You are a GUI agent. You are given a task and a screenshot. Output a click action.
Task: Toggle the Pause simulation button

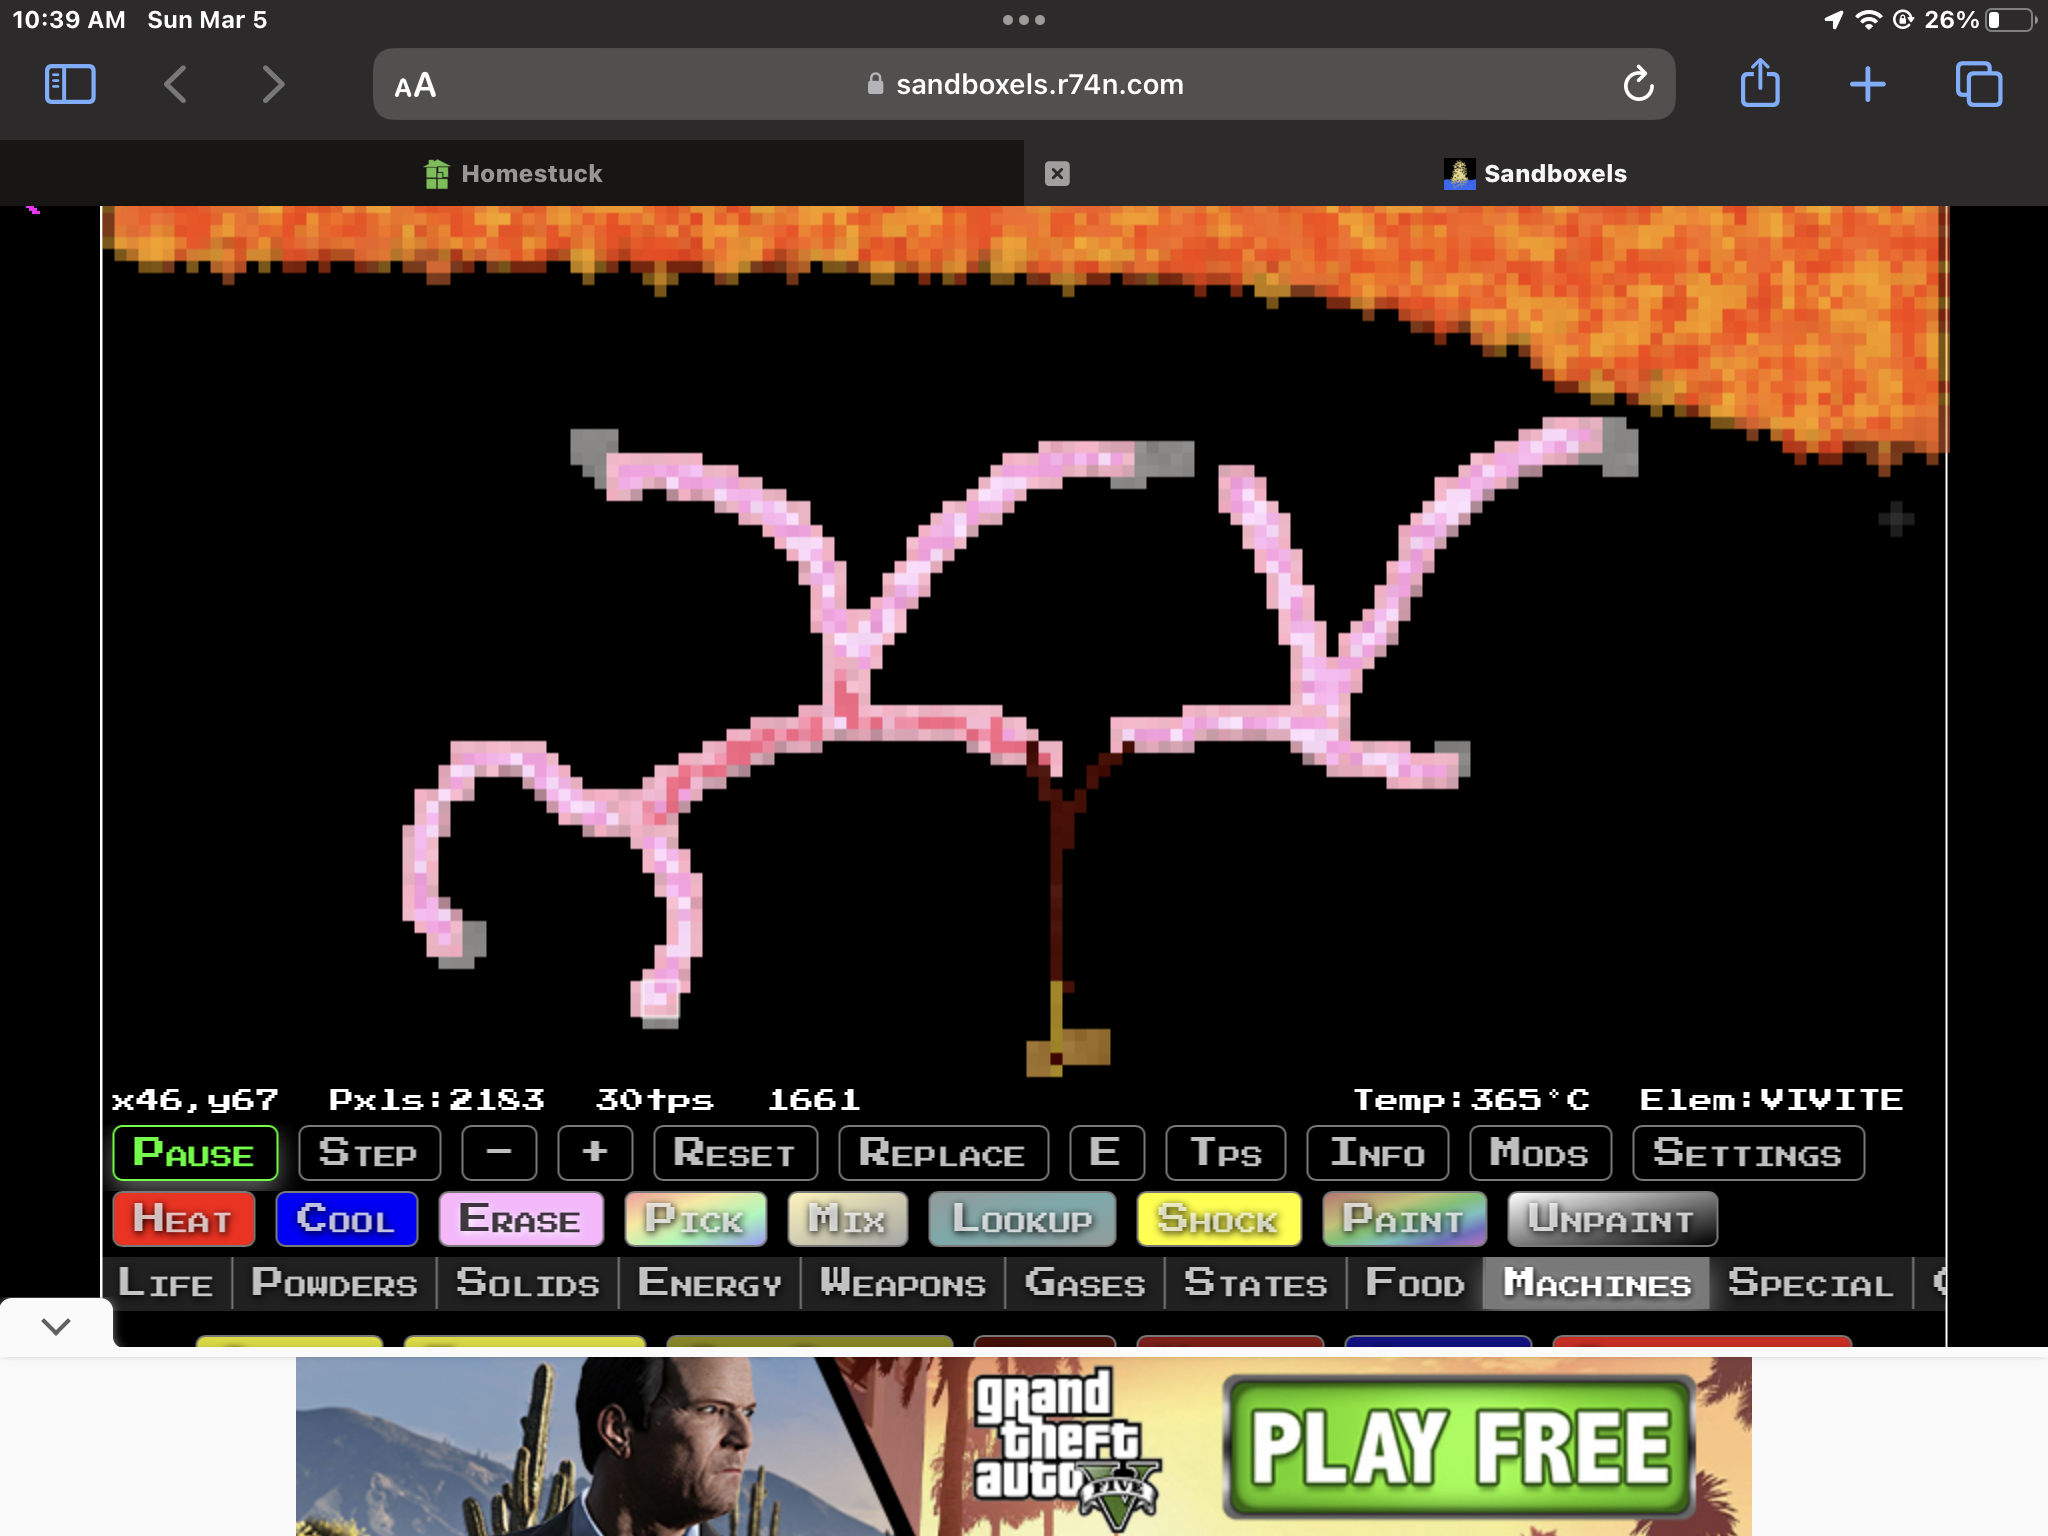195,1153
